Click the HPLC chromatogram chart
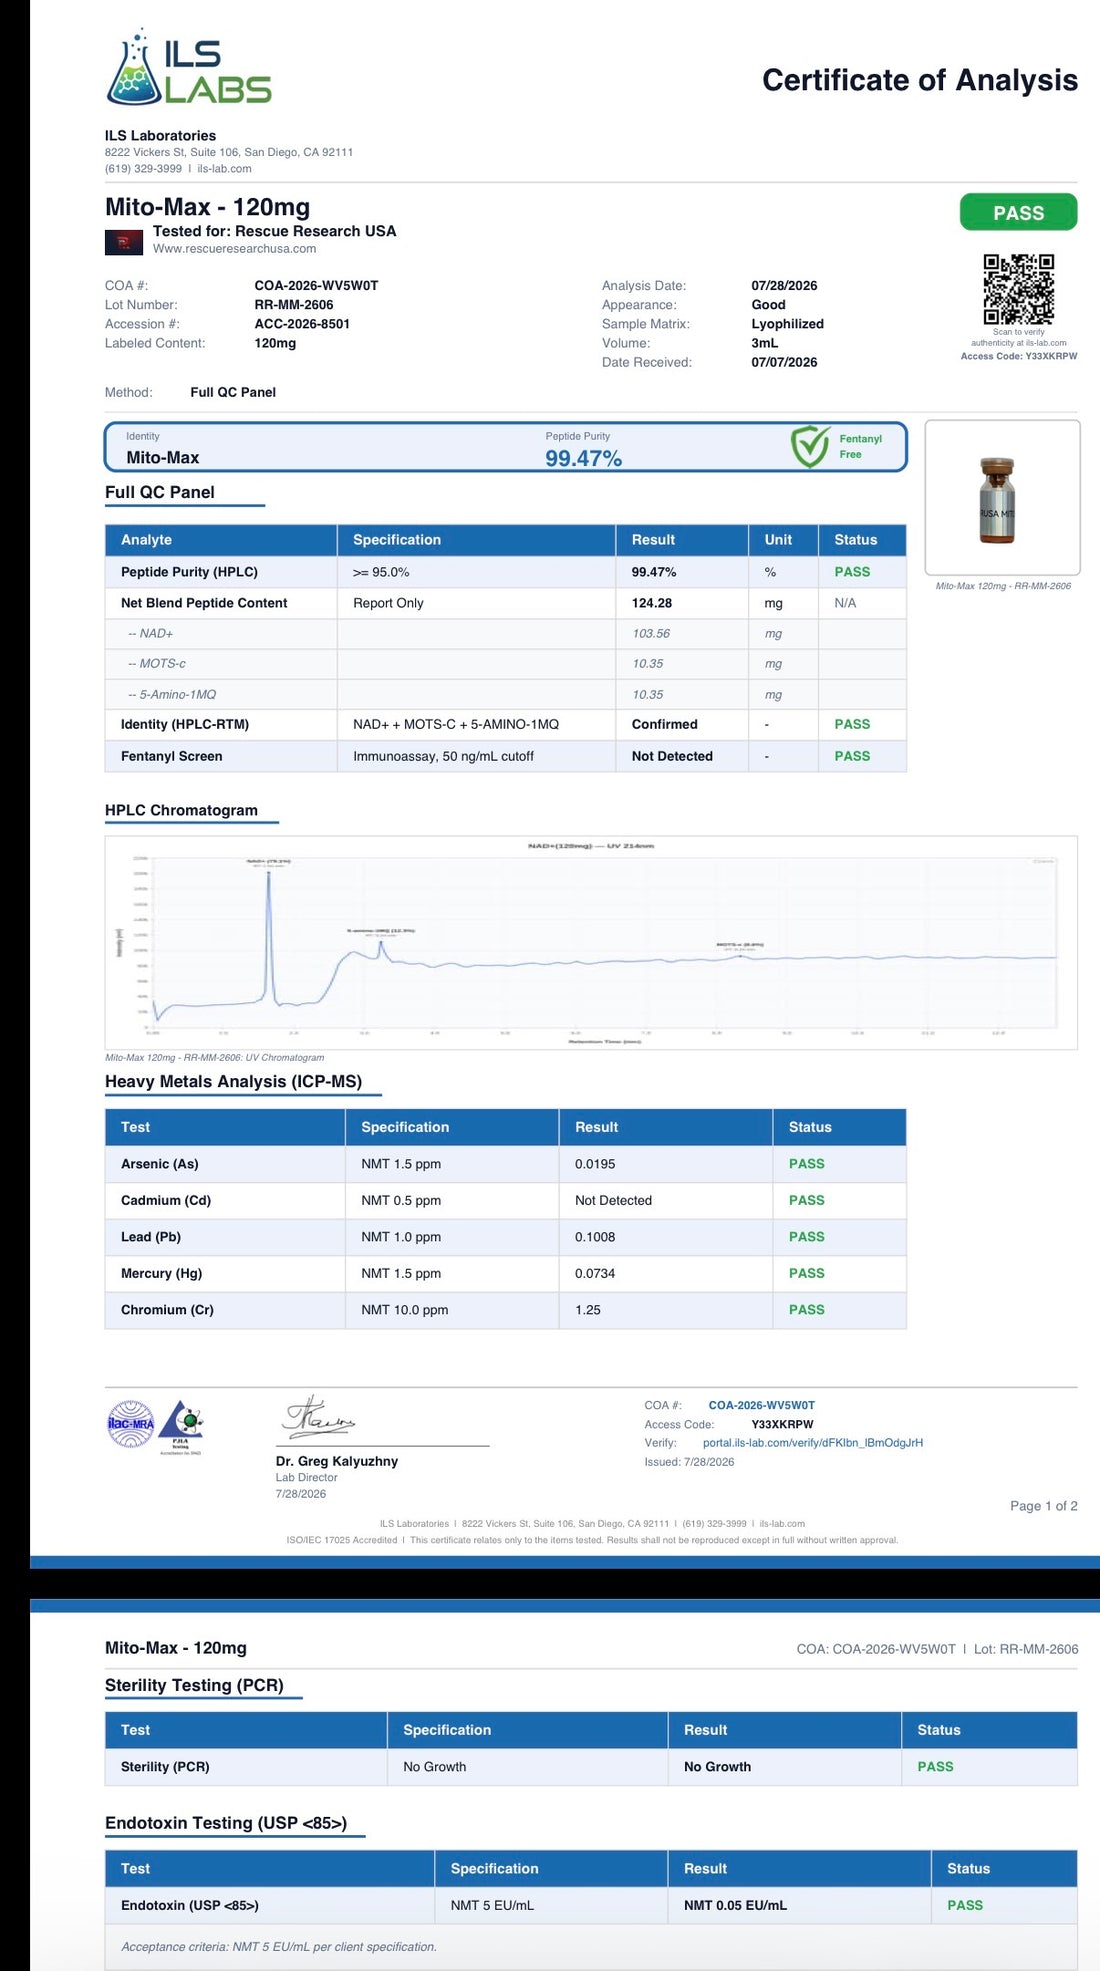The width and height of the screenshot is (1100, 1971). [591, 942]
